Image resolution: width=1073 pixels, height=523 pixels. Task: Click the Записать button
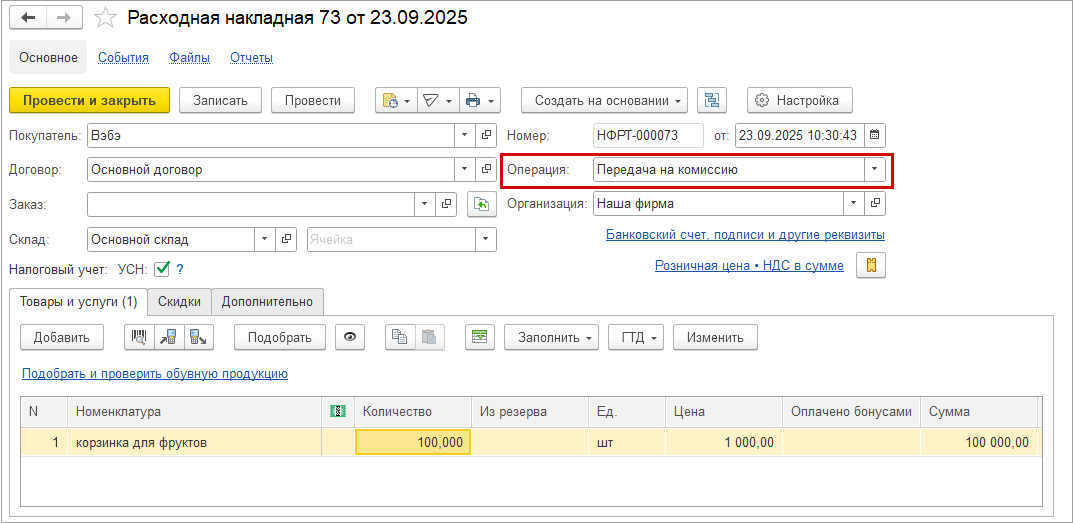pos(219,101)
